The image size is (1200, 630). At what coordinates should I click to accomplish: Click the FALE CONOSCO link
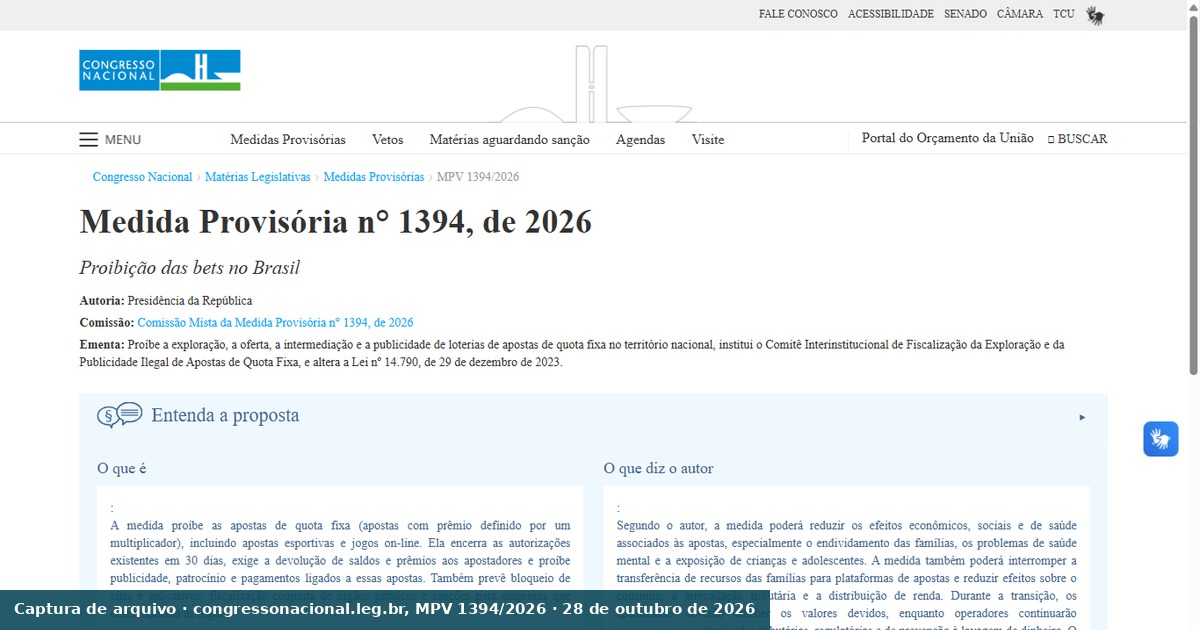[798, 14]
